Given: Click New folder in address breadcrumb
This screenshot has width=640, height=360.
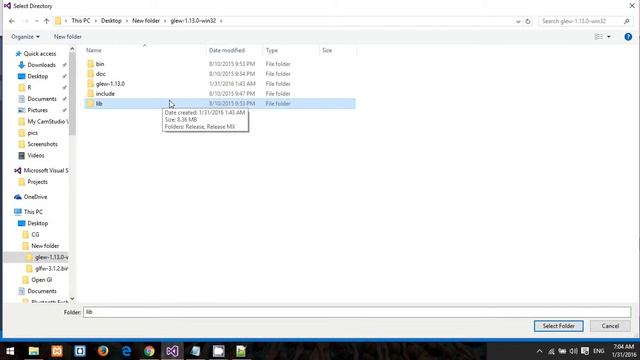Looking at the screenshot, I should pos(146,20).
